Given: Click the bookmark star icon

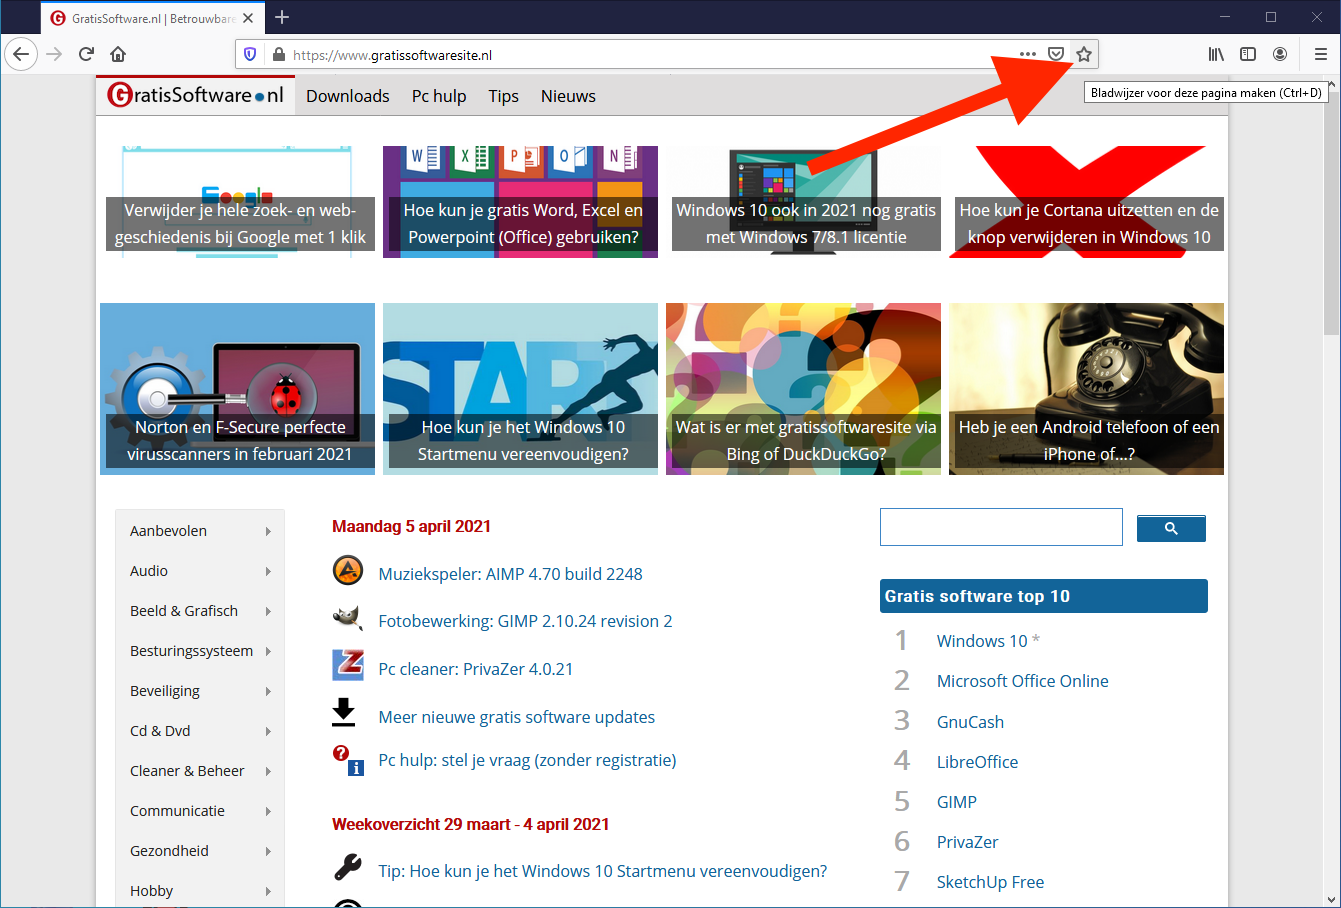Looking at the screenshot, I should (x=1084, y=54).
